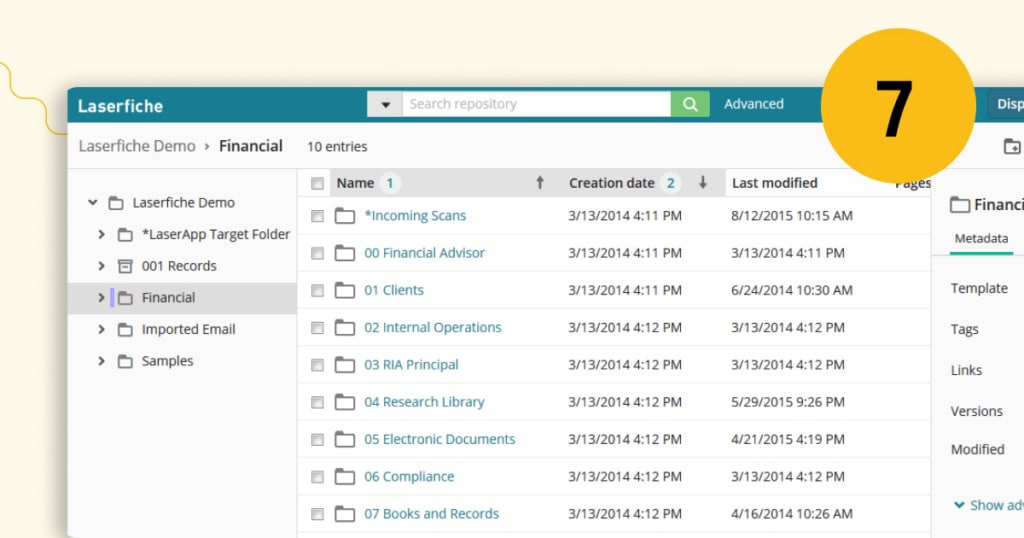Click the 001 Records archive box icon

(x=125, y=266)
